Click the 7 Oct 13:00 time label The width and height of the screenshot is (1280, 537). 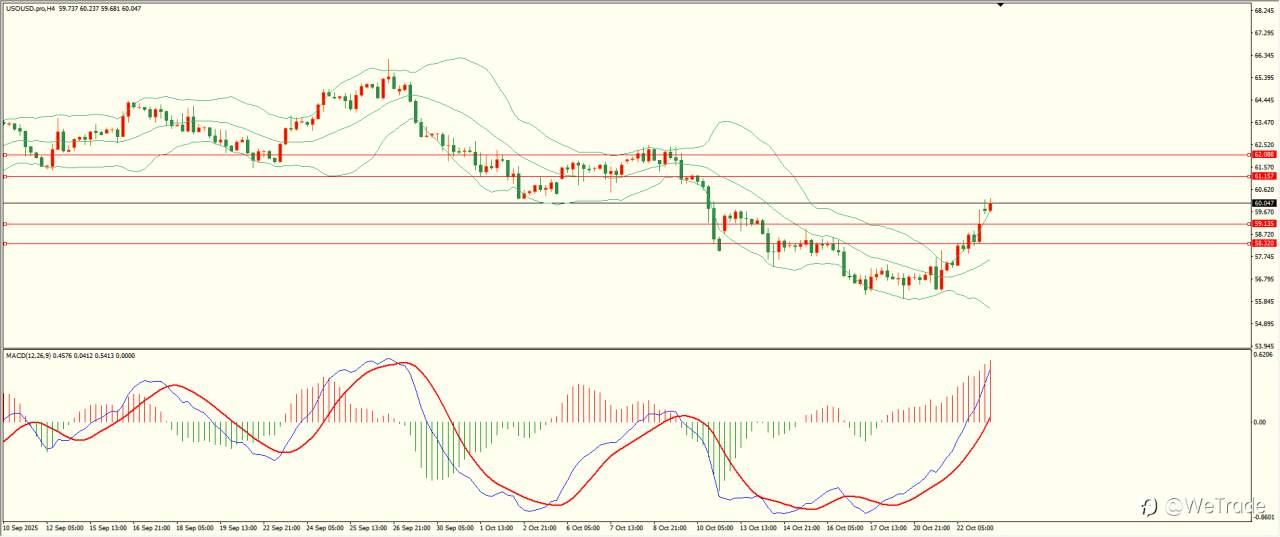[628, 526]
